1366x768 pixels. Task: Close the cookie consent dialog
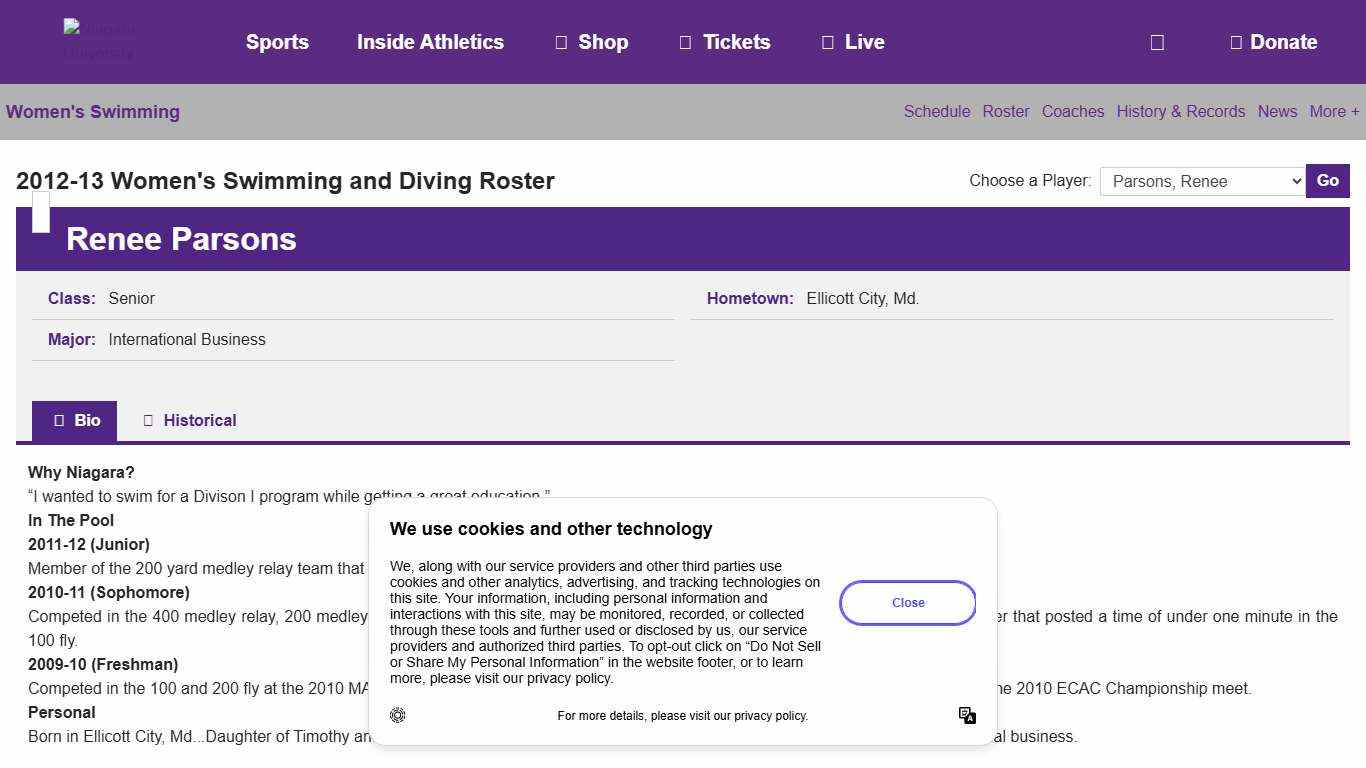[x=907, y=603]
